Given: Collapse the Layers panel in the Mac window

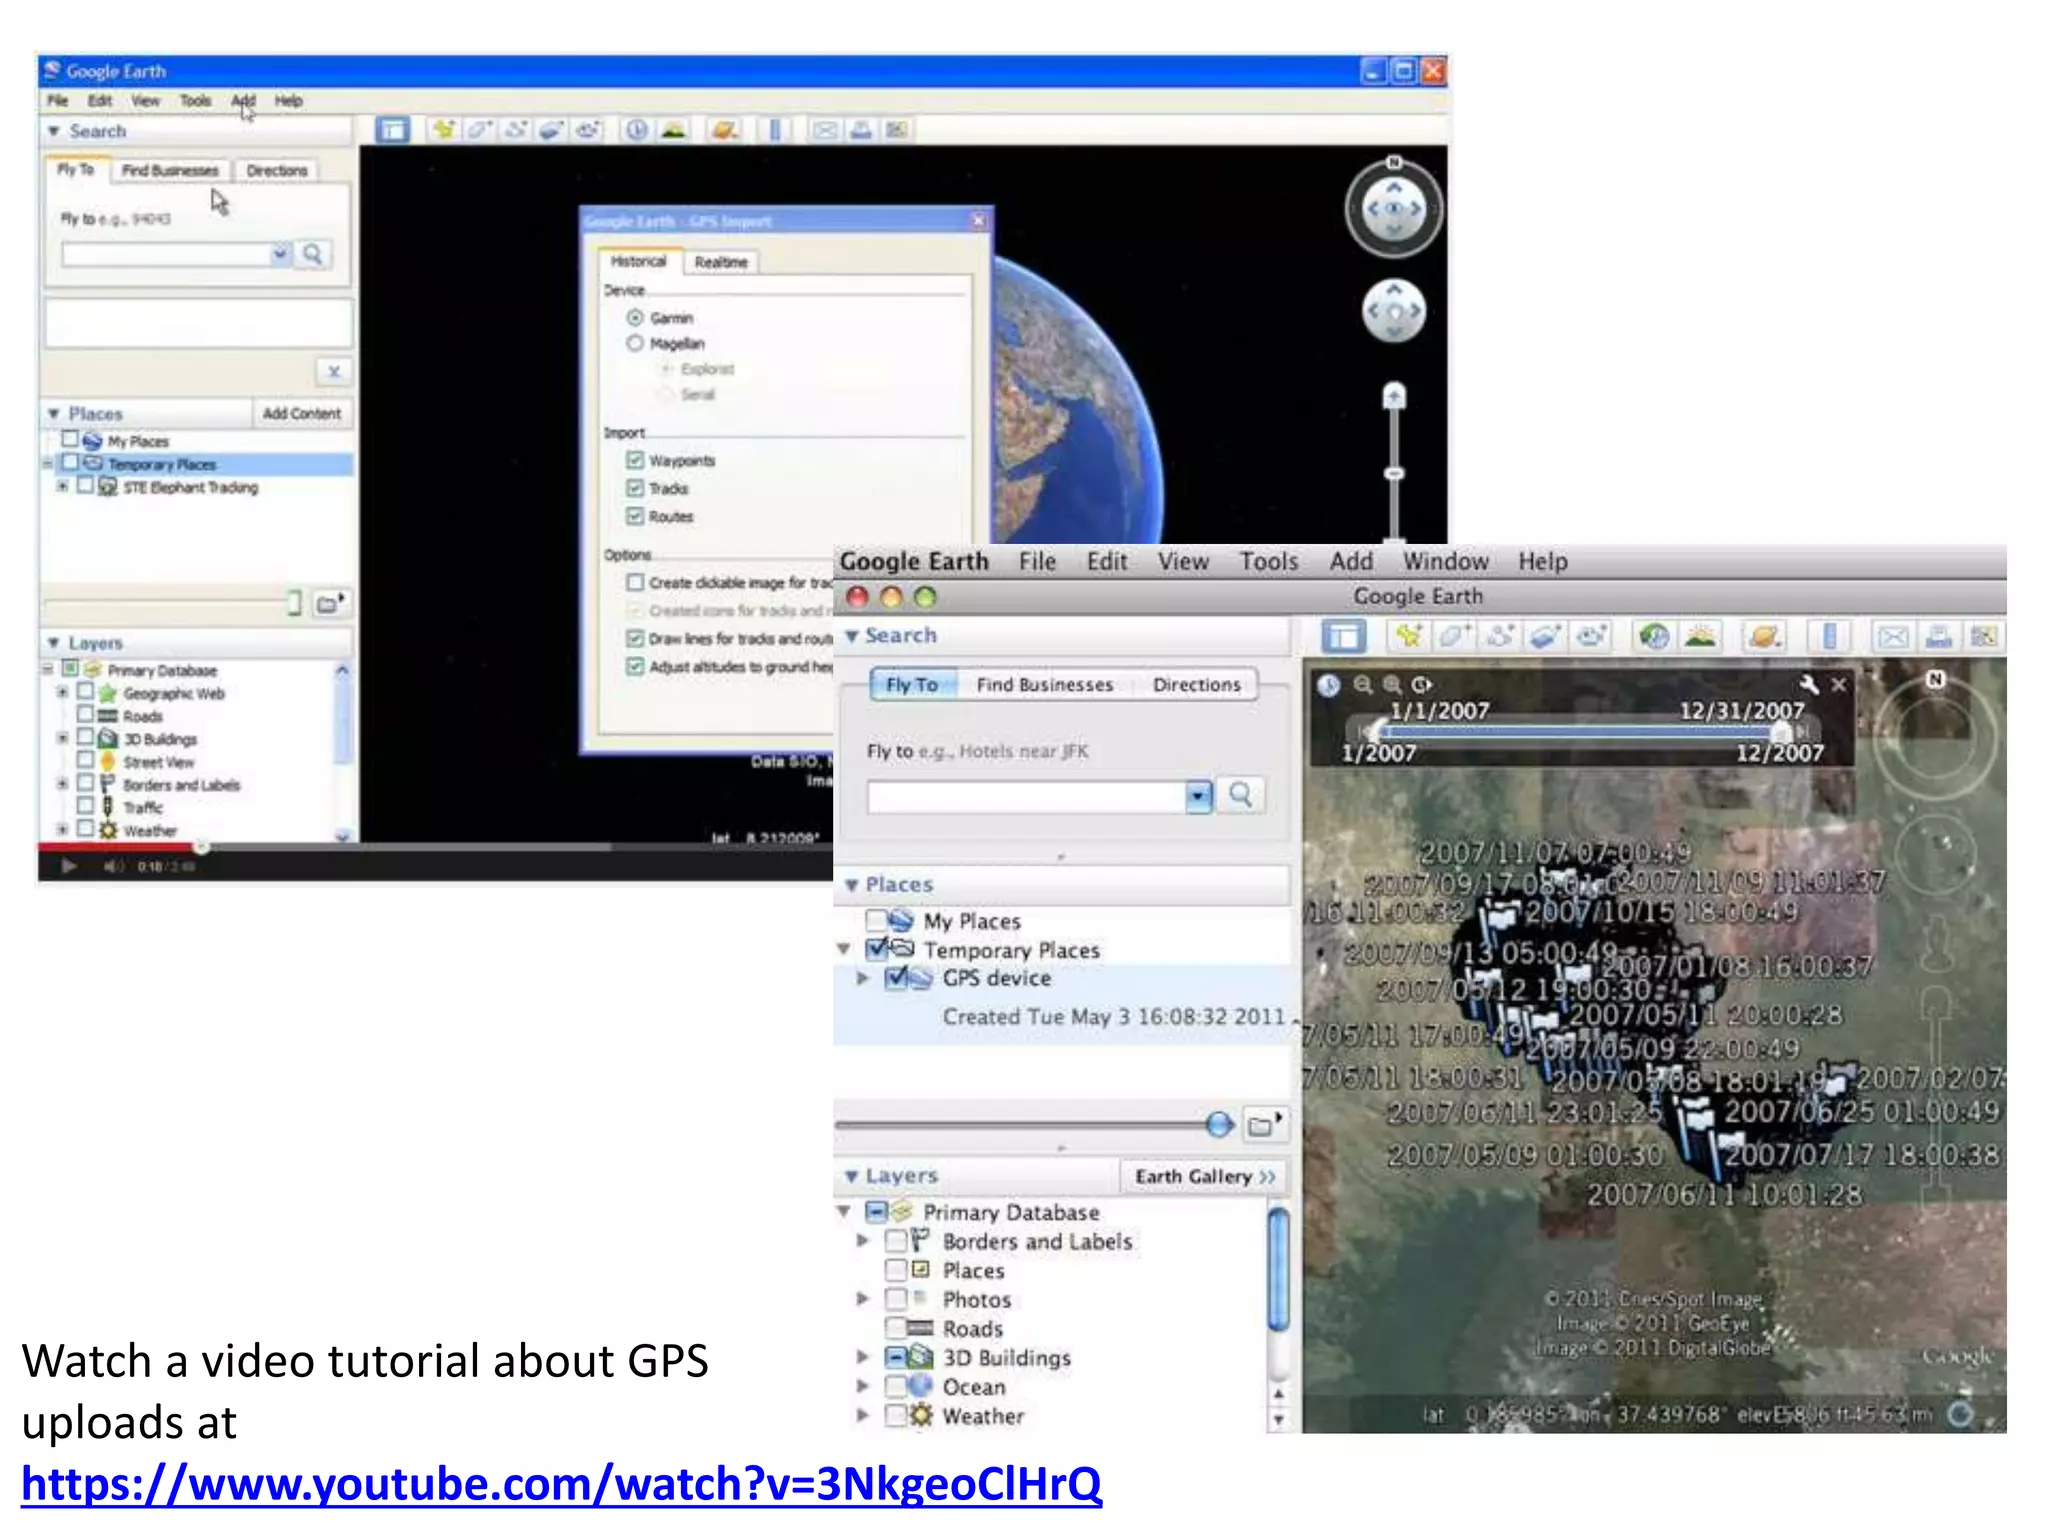Looking at the screenshot, I should tap(852, 1176).
